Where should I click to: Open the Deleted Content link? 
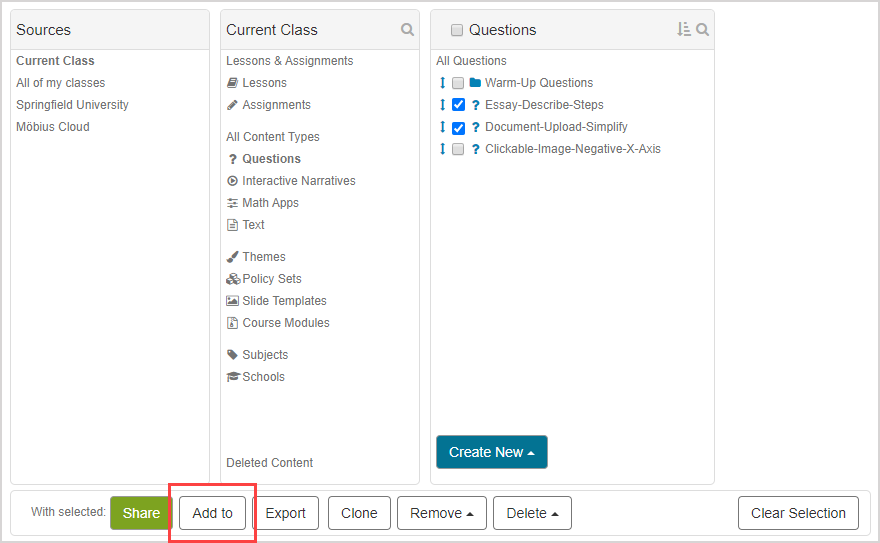pyautogui.click(x=269, y=463)
